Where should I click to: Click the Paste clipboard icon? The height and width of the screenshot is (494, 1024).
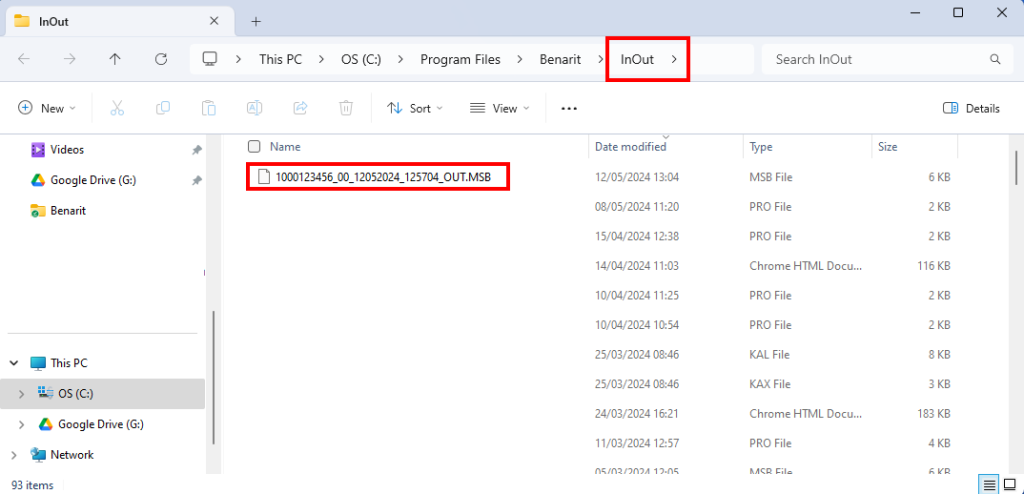209,108
